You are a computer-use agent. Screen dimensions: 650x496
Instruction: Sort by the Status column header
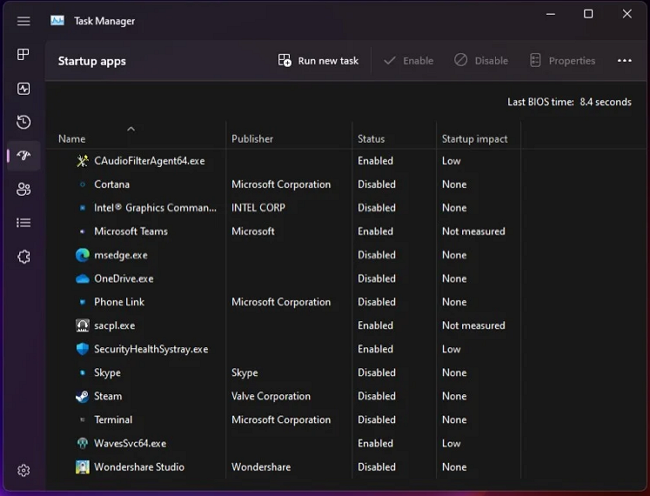click(371, 139)
